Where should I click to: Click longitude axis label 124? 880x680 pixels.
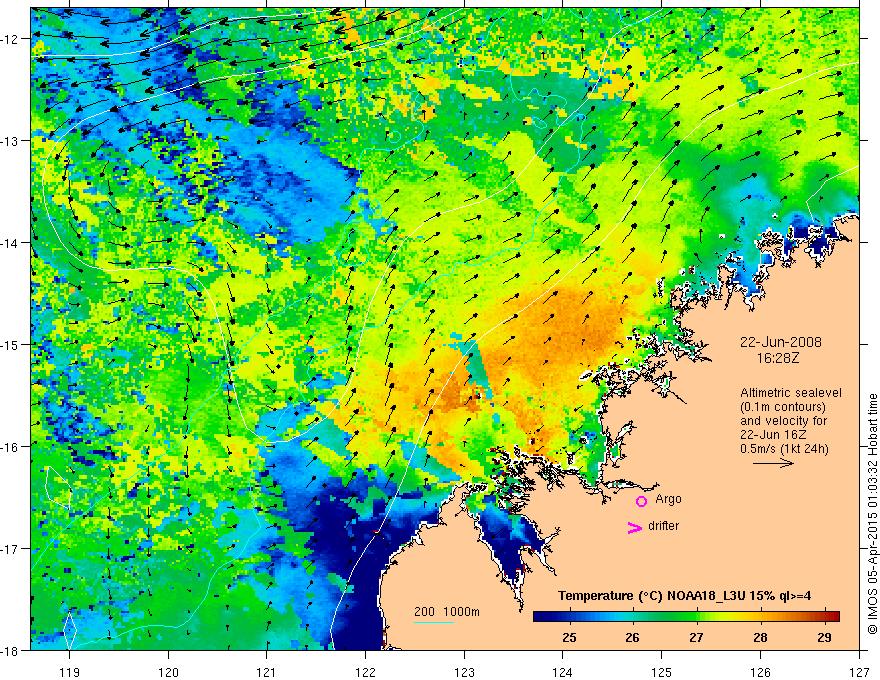click(563, 672)
